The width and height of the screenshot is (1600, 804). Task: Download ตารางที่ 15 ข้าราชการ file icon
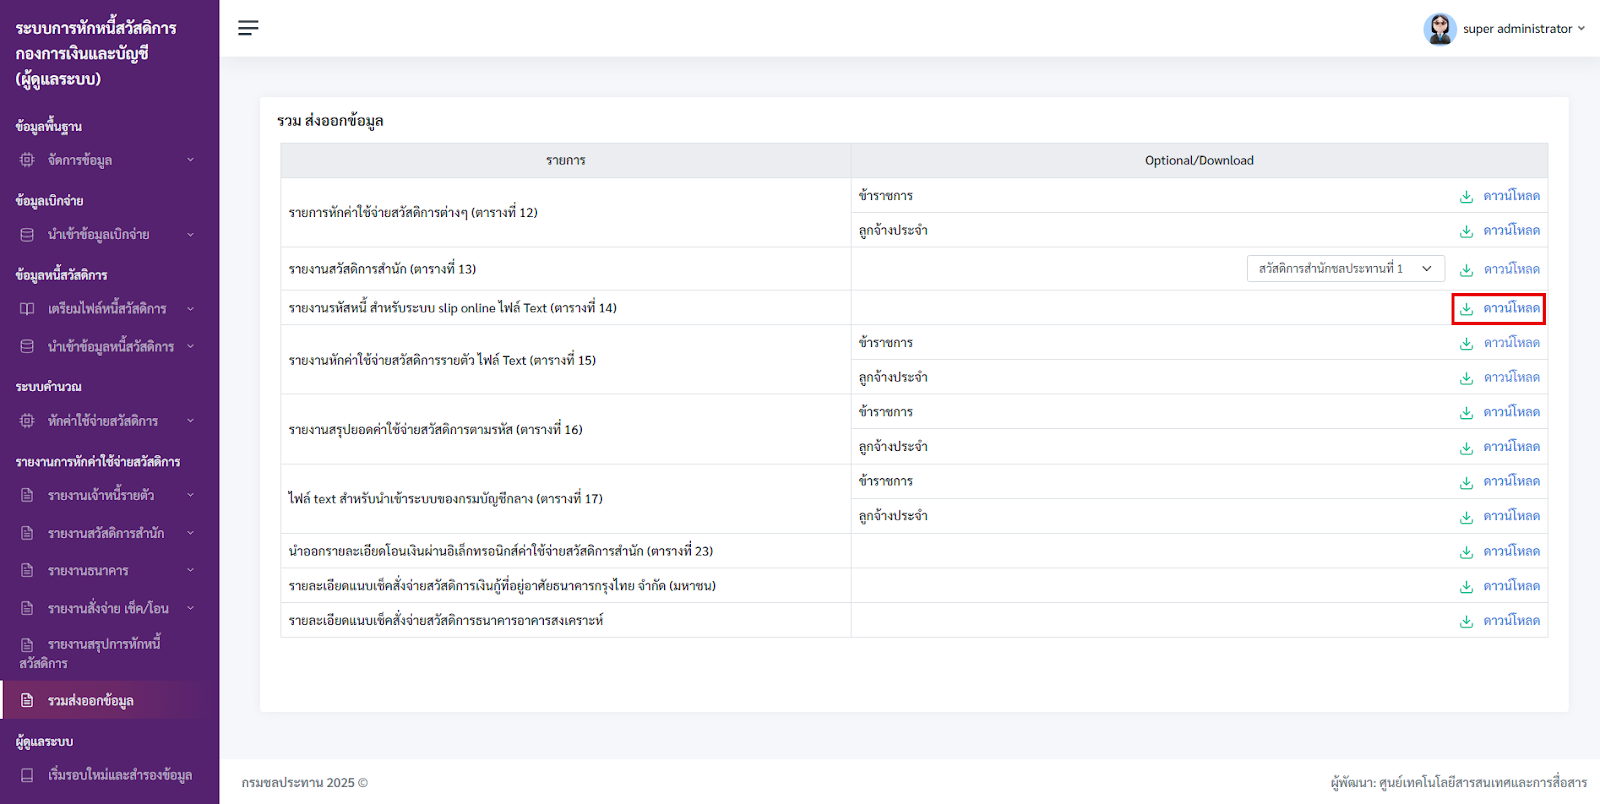pos(1466,344)
